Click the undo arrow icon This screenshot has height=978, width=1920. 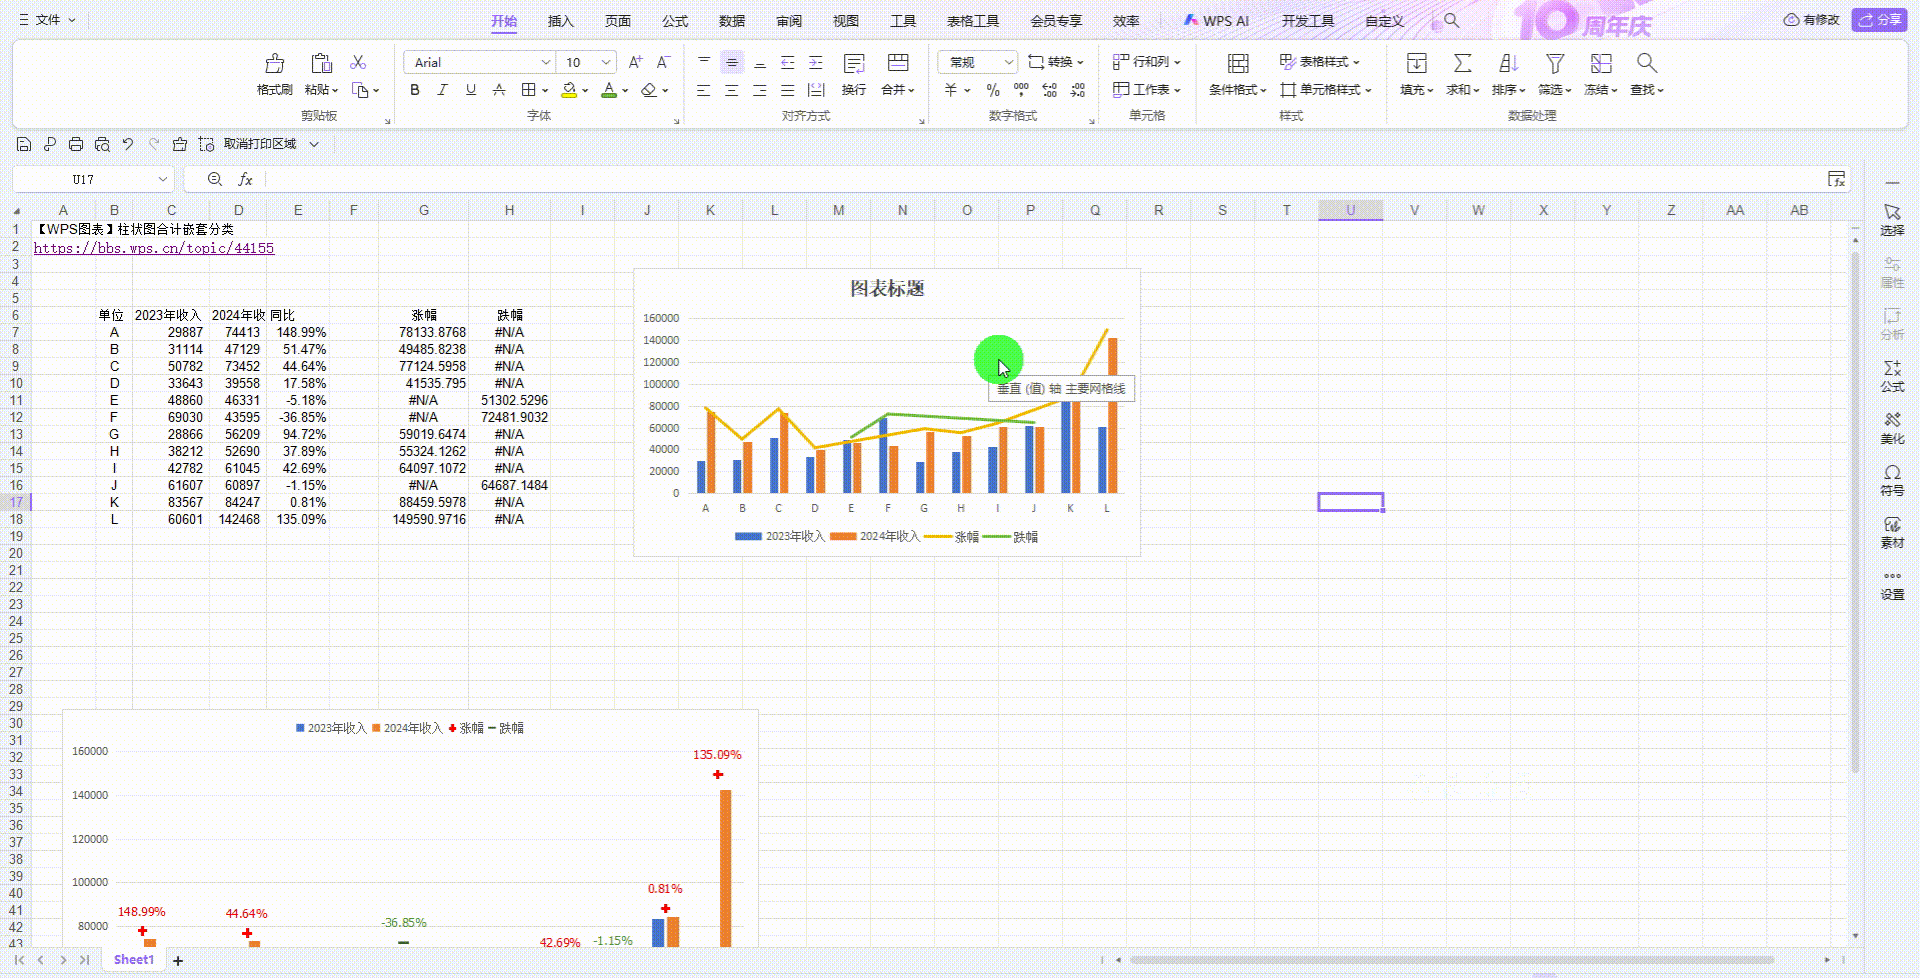point(128,144)
